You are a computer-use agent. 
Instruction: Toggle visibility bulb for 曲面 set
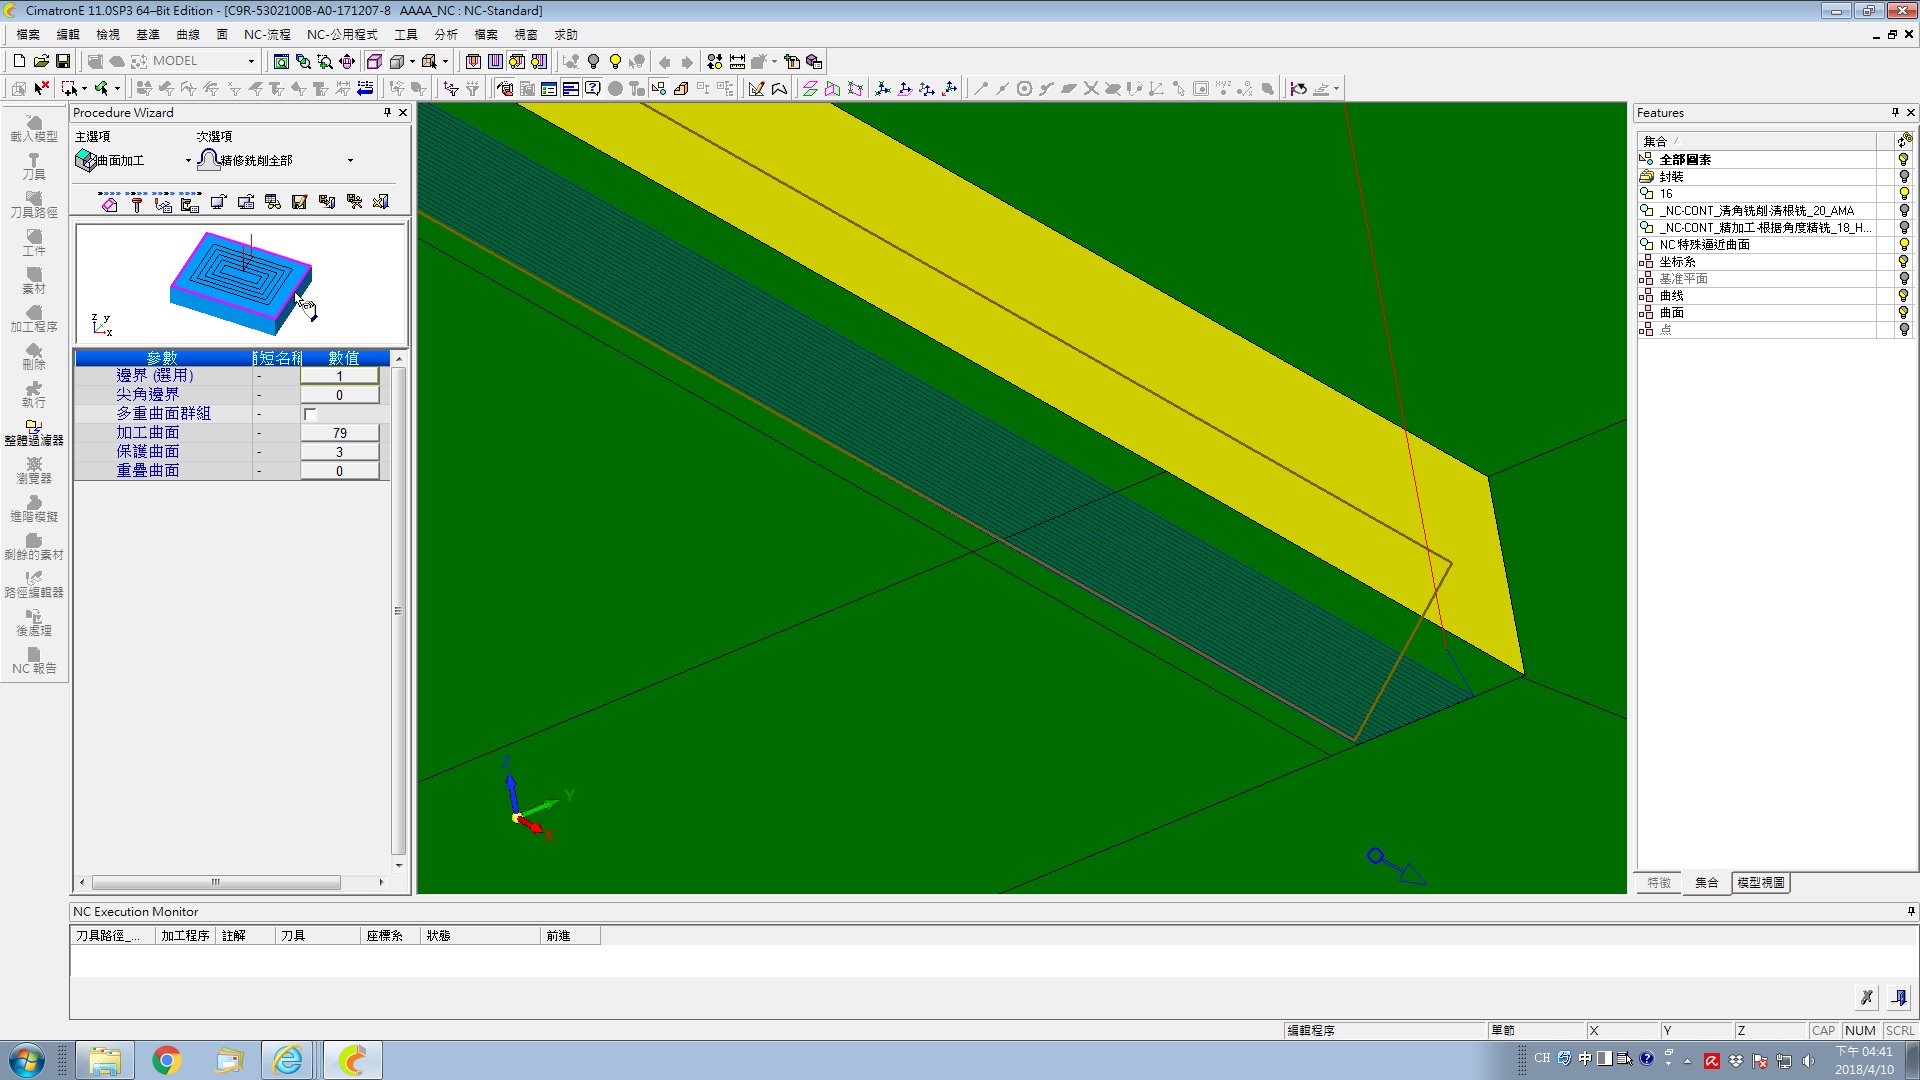point(1903,312)
